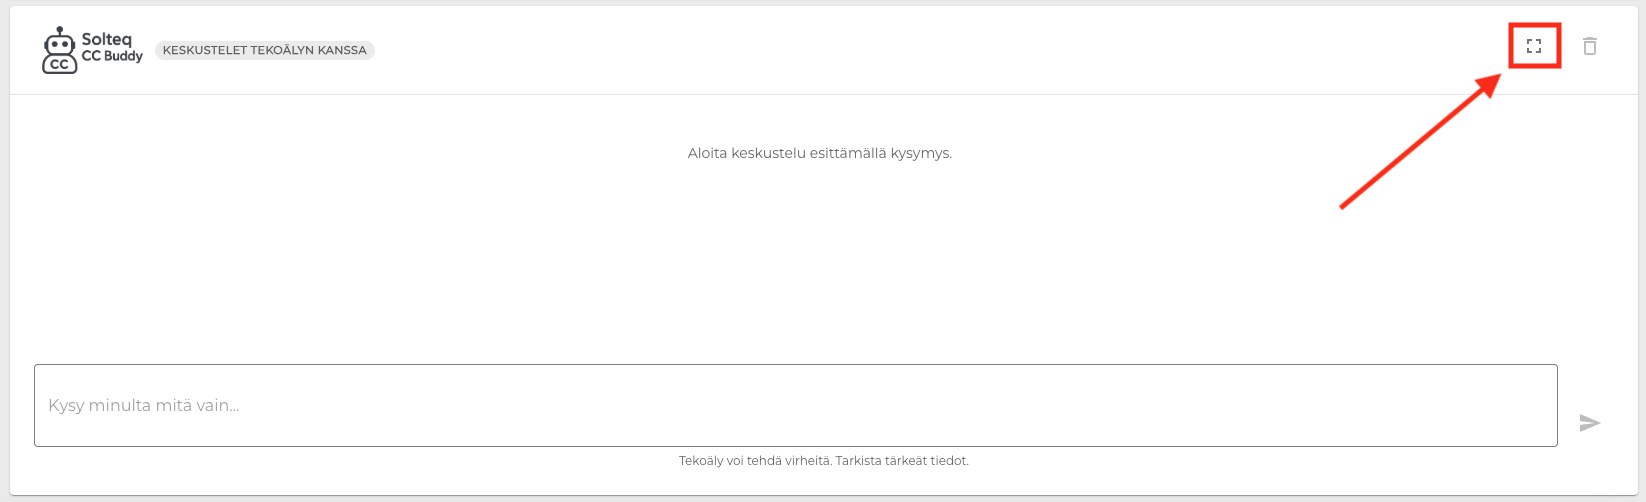
Task: Expand chat to fullscreen mode
Action: (1534, 46)
